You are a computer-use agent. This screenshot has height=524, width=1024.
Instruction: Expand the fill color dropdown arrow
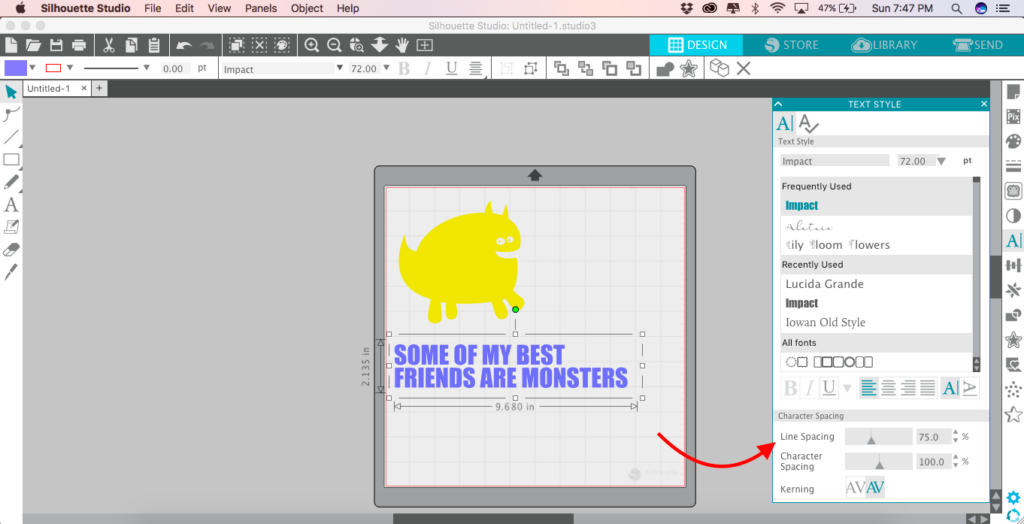click(33, 69)
